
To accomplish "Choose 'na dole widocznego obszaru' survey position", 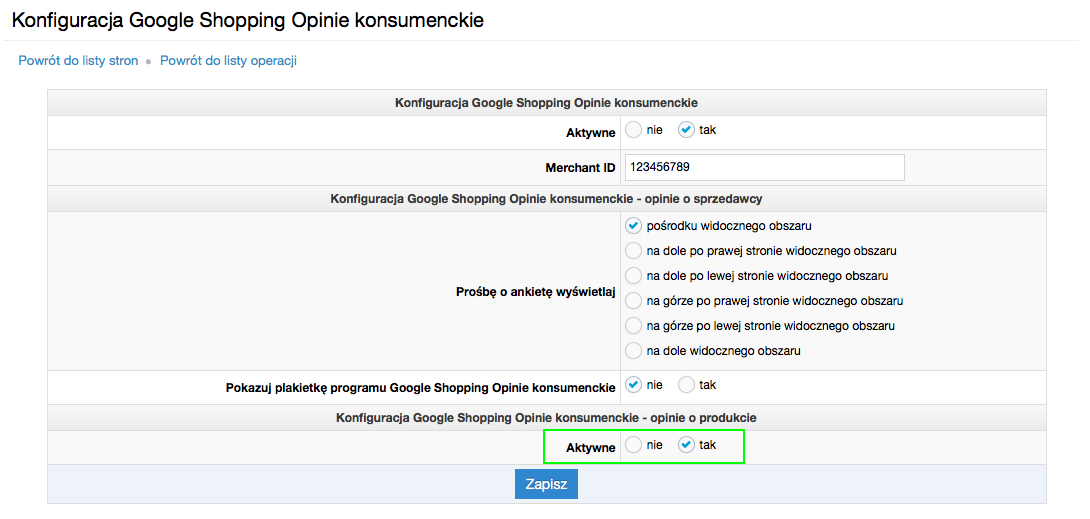I will pos(633,351).
